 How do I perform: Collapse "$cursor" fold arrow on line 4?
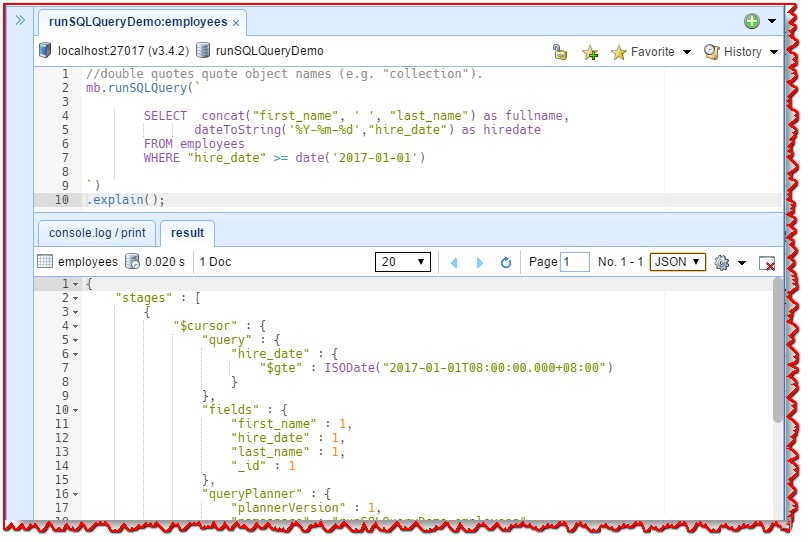76,326
